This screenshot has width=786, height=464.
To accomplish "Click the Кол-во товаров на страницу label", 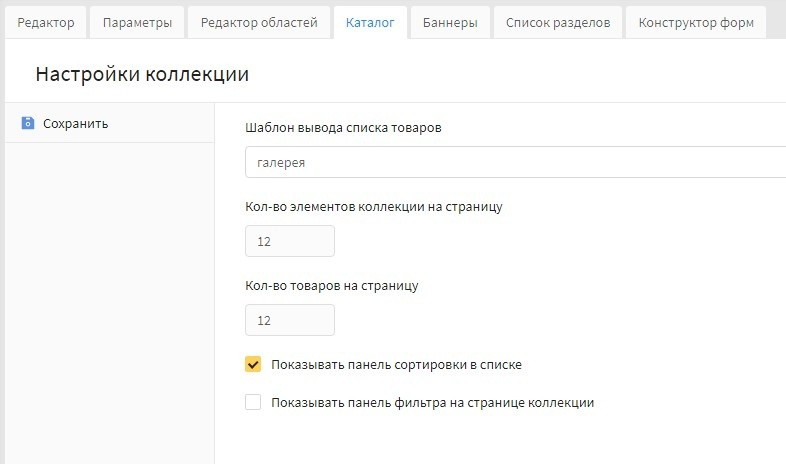I will click(x=331, y=285).
